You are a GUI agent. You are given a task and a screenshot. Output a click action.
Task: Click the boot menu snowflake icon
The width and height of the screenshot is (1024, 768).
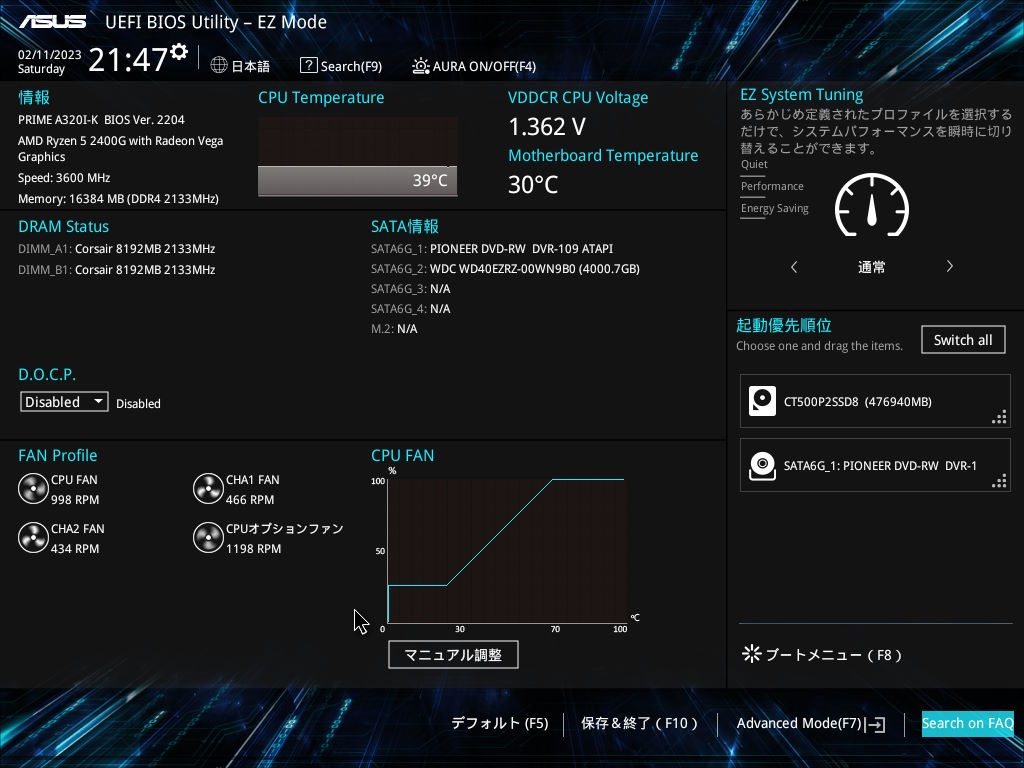[752, 654]
